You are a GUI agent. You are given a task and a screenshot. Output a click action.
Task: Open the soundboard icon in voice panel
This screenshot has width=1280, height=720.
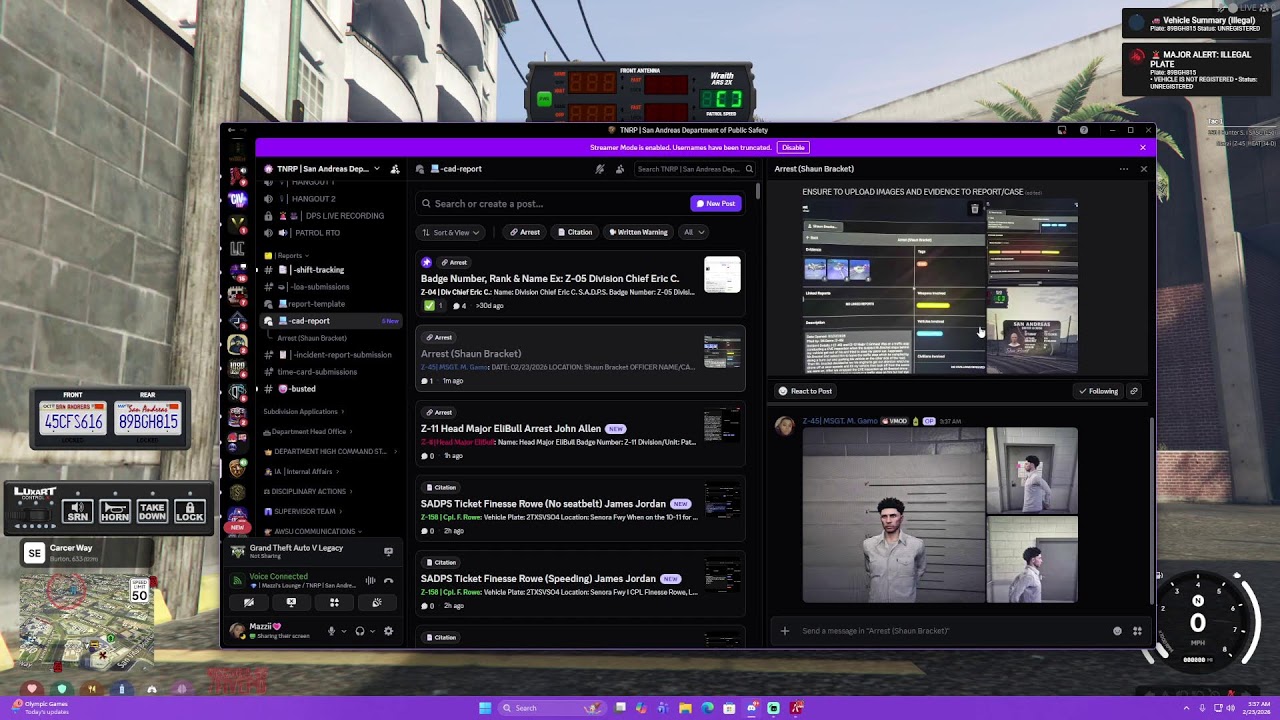tap(377, 603)
